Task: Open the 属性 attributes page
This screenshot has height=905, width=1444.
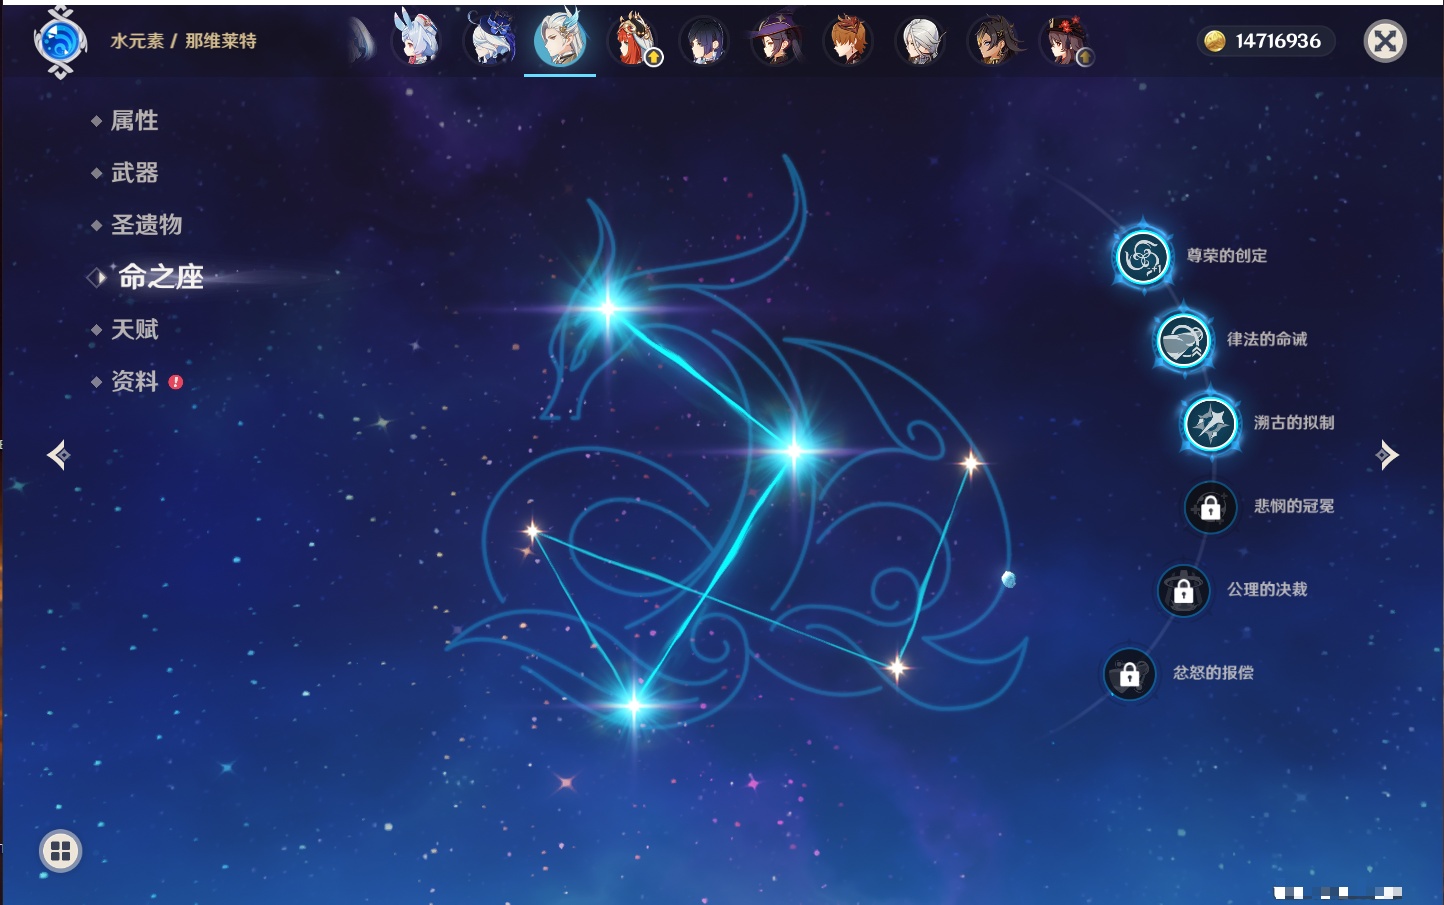Action: coord(134,121)
